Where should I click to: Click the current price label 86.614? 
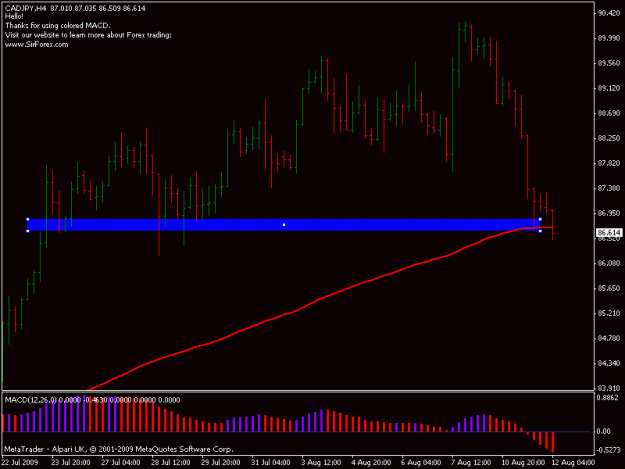click(609, 233)
